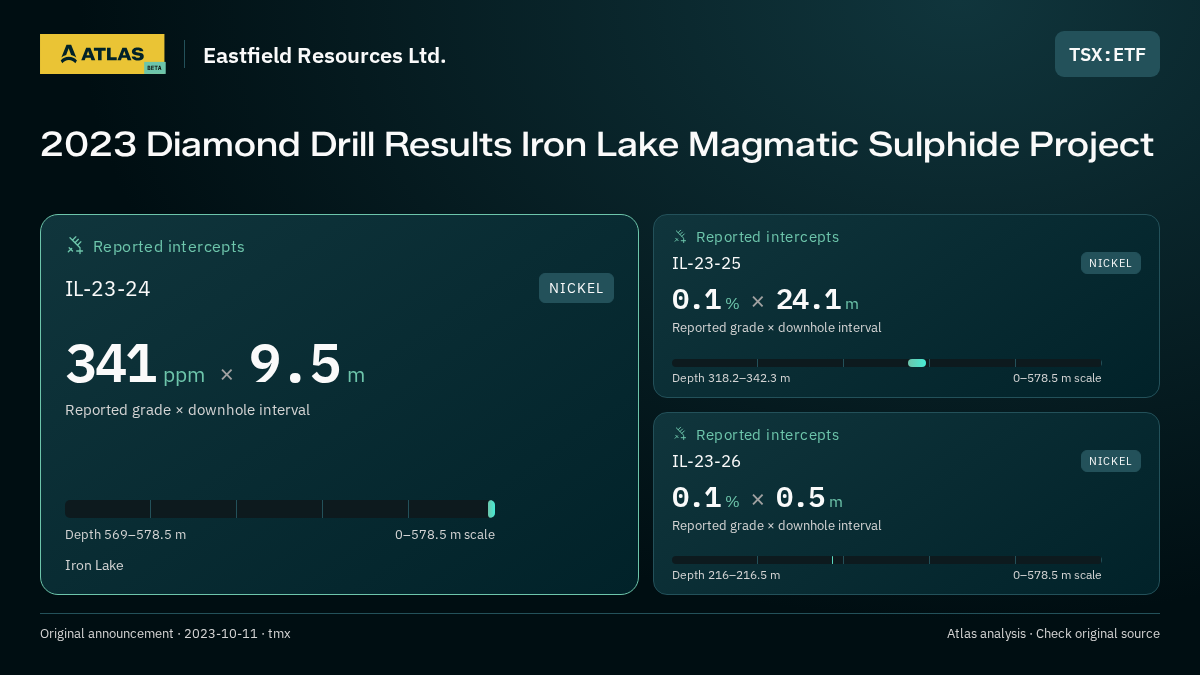Click the 0–578.5 m scale label in IL-23-24 card
The image size is (1200, 675).
pos(445,535)
